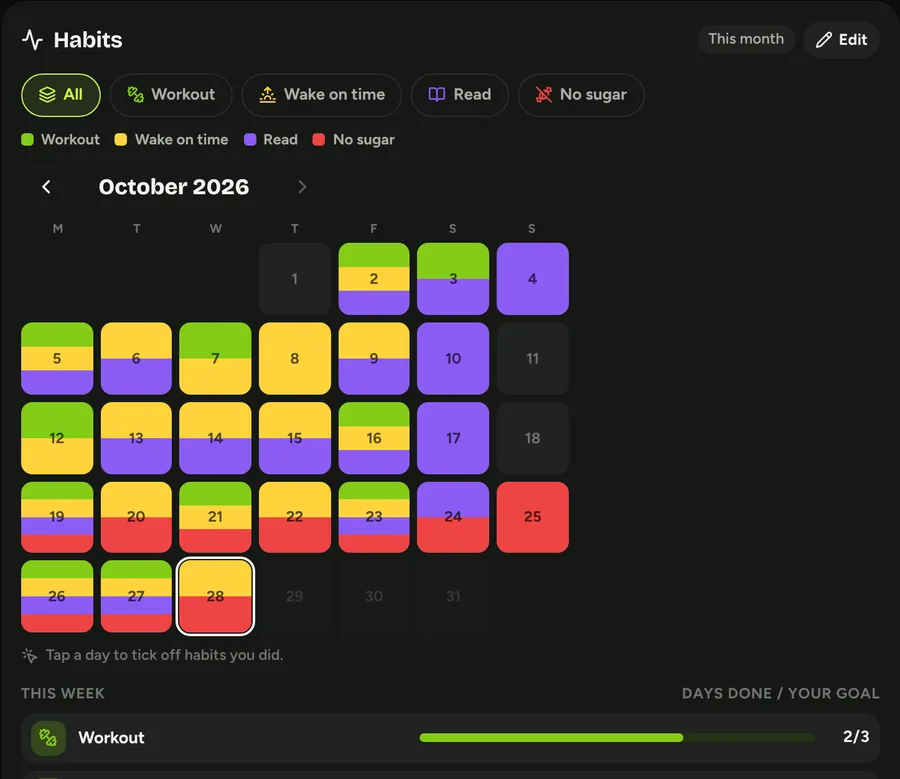Filter by No sugar habit
The height and width of the screenshot is (779, 900).
581,95
